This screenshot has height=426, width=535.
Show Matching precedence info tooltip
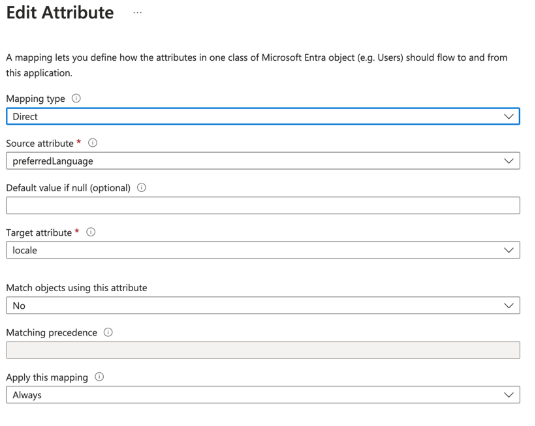[x=108, y=332]
